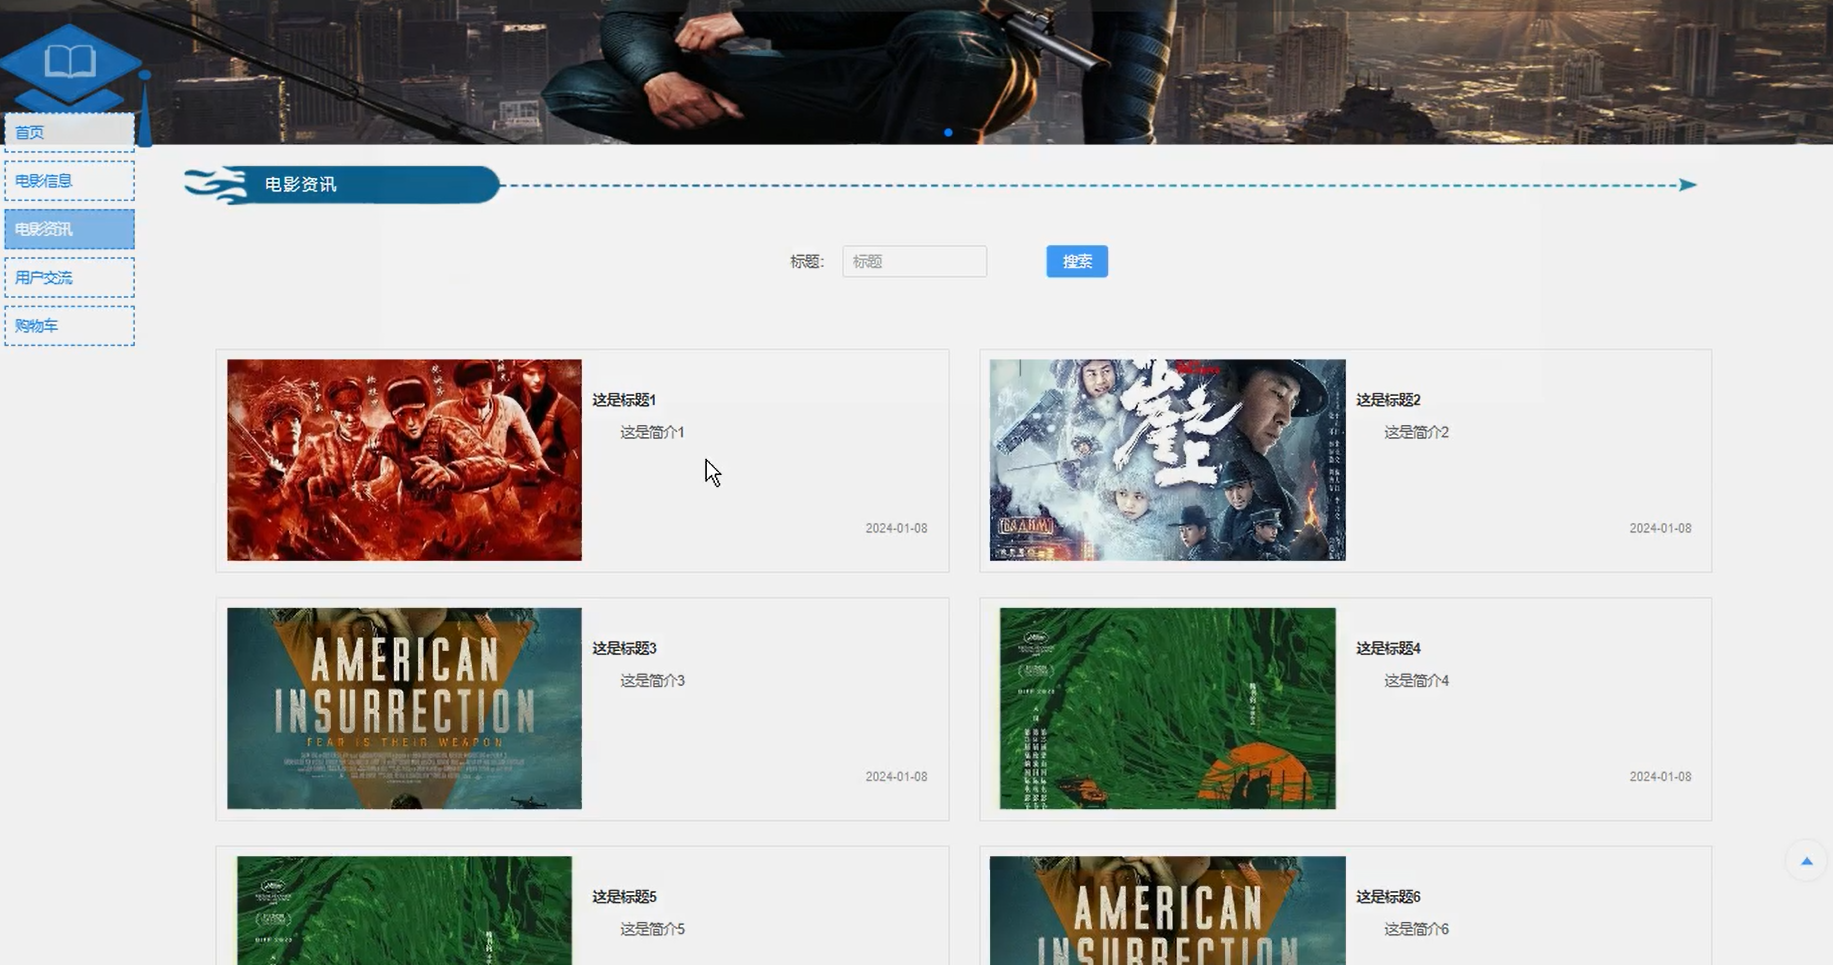Open the 电影信息 menu item

click(69, 181)
